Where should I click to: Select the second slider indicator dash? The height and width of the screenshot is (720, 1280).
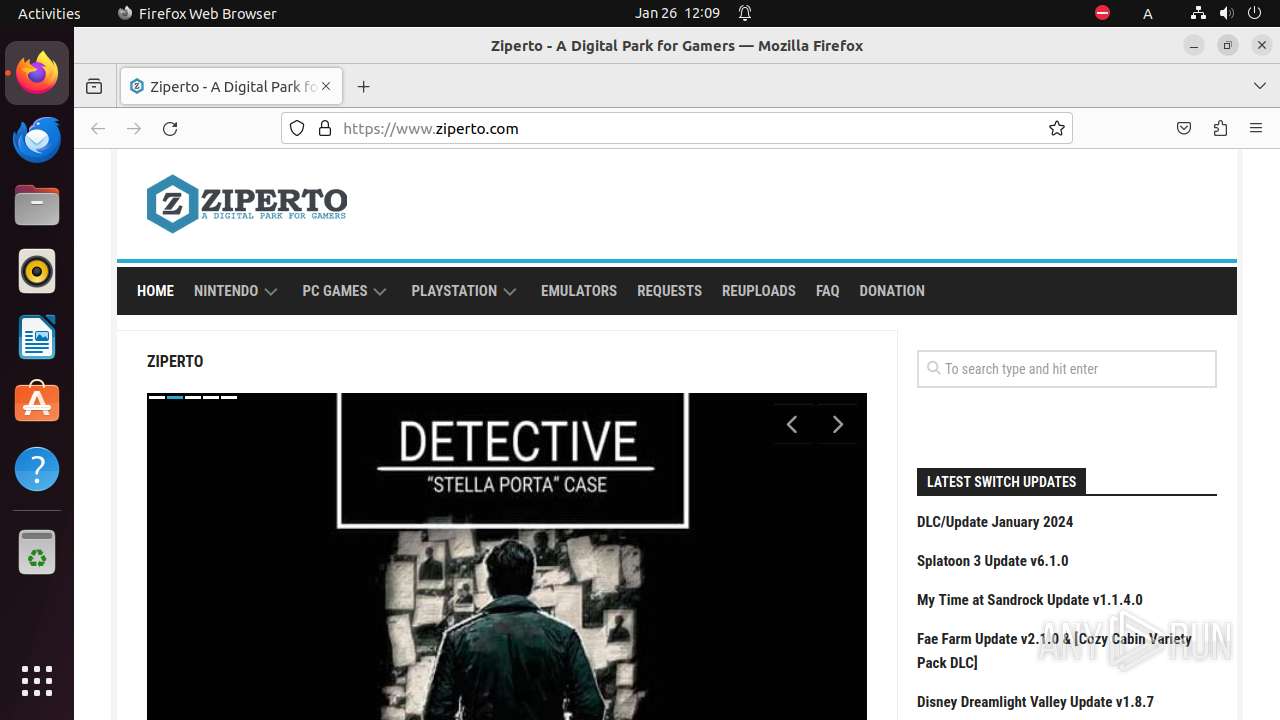pos(175,397)
